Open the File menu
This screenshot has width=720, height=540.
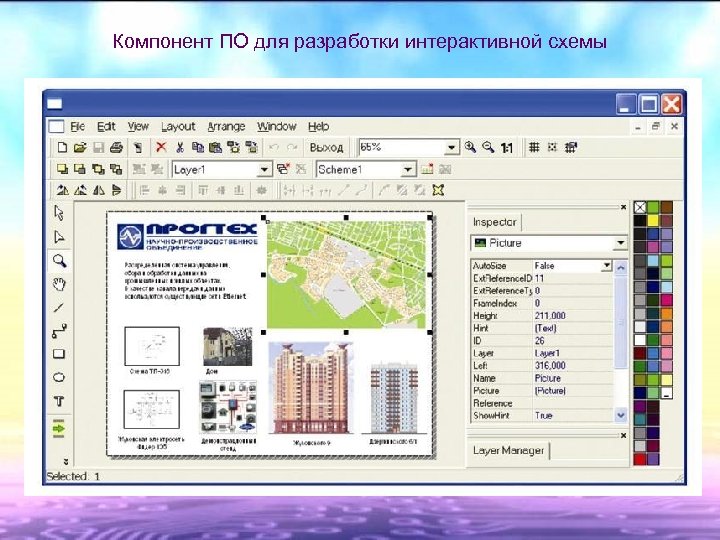[x=78, y=126]
